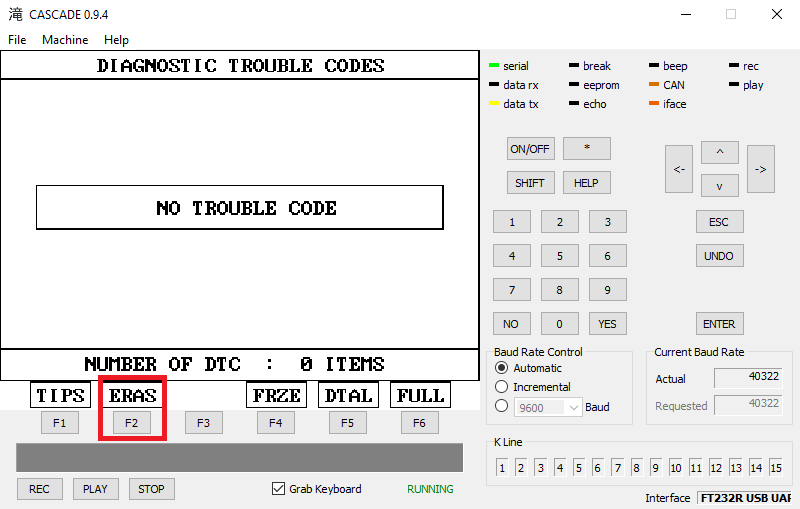The image size is (800, 509).
Task: Open the File menu
Action: tap(17, 40)
